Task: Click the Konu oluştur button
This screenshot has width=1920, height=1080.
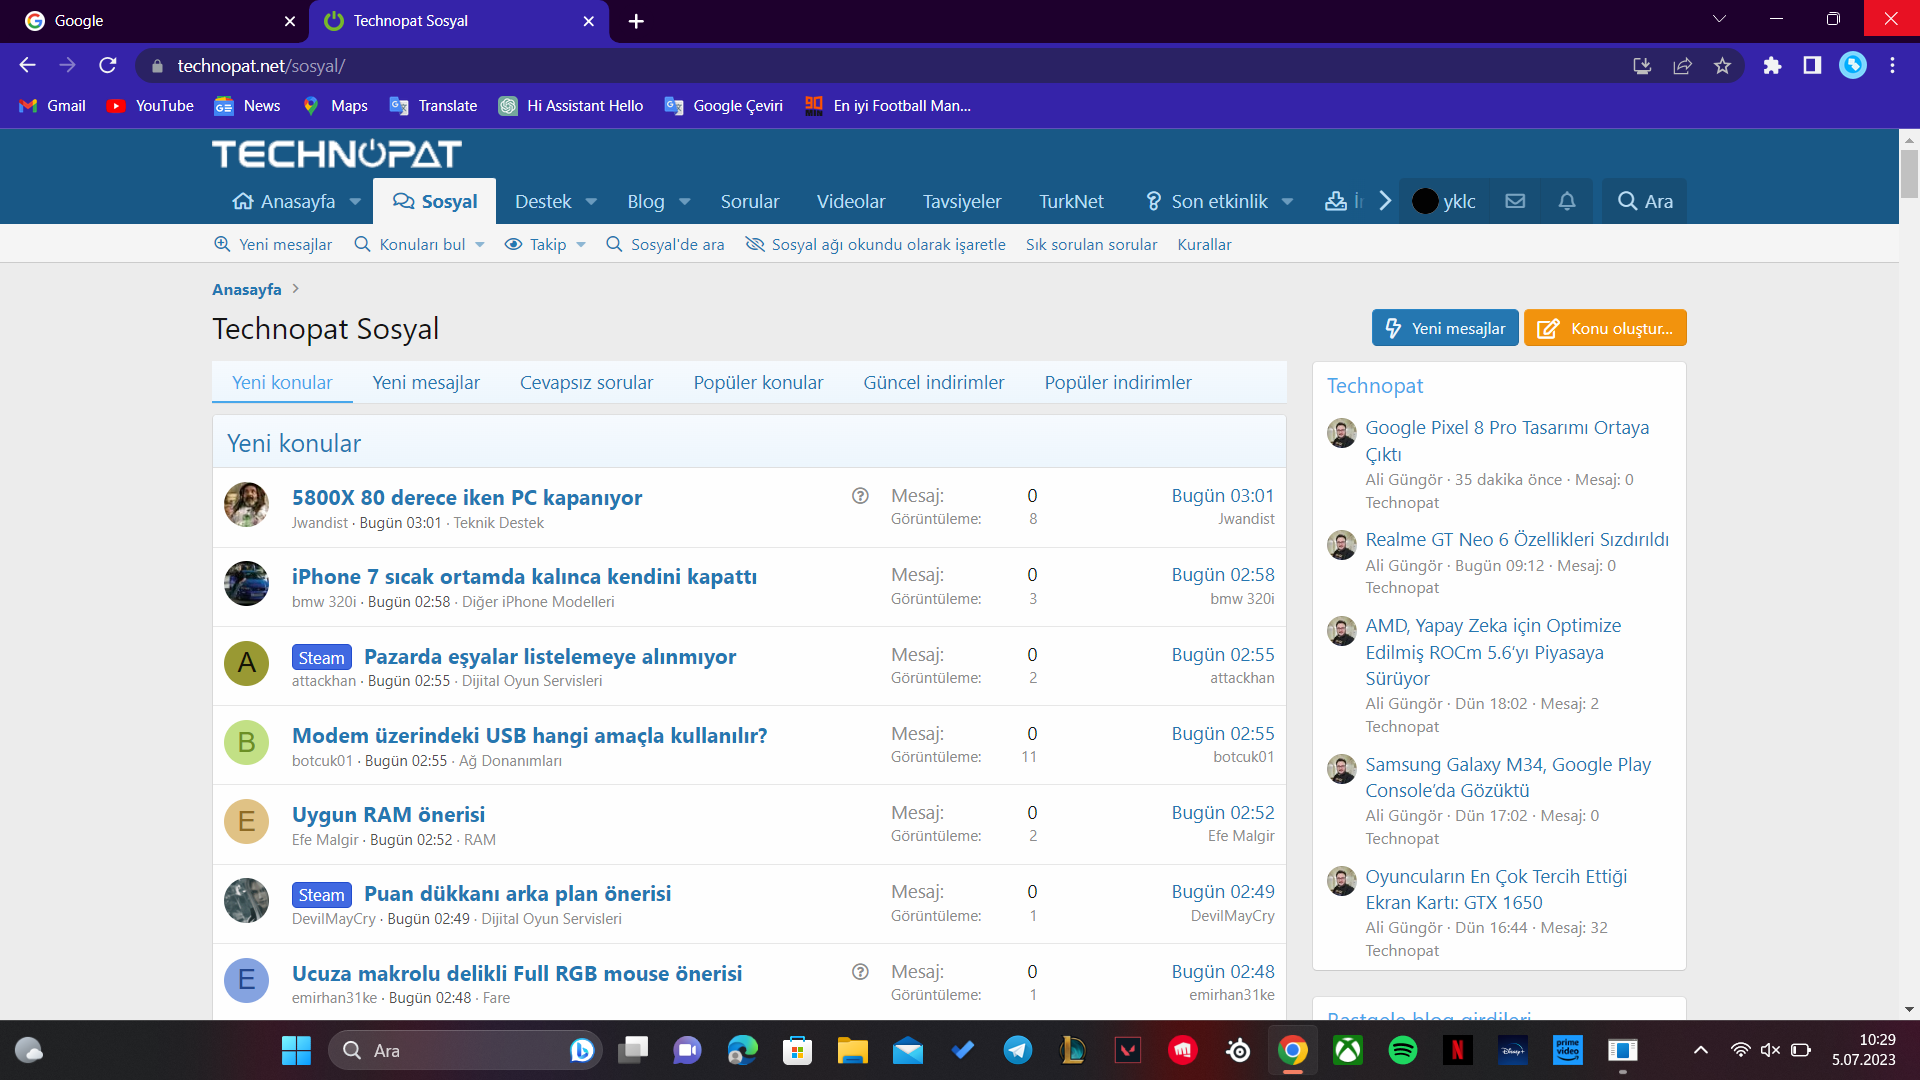Action: click(1605, 328)
